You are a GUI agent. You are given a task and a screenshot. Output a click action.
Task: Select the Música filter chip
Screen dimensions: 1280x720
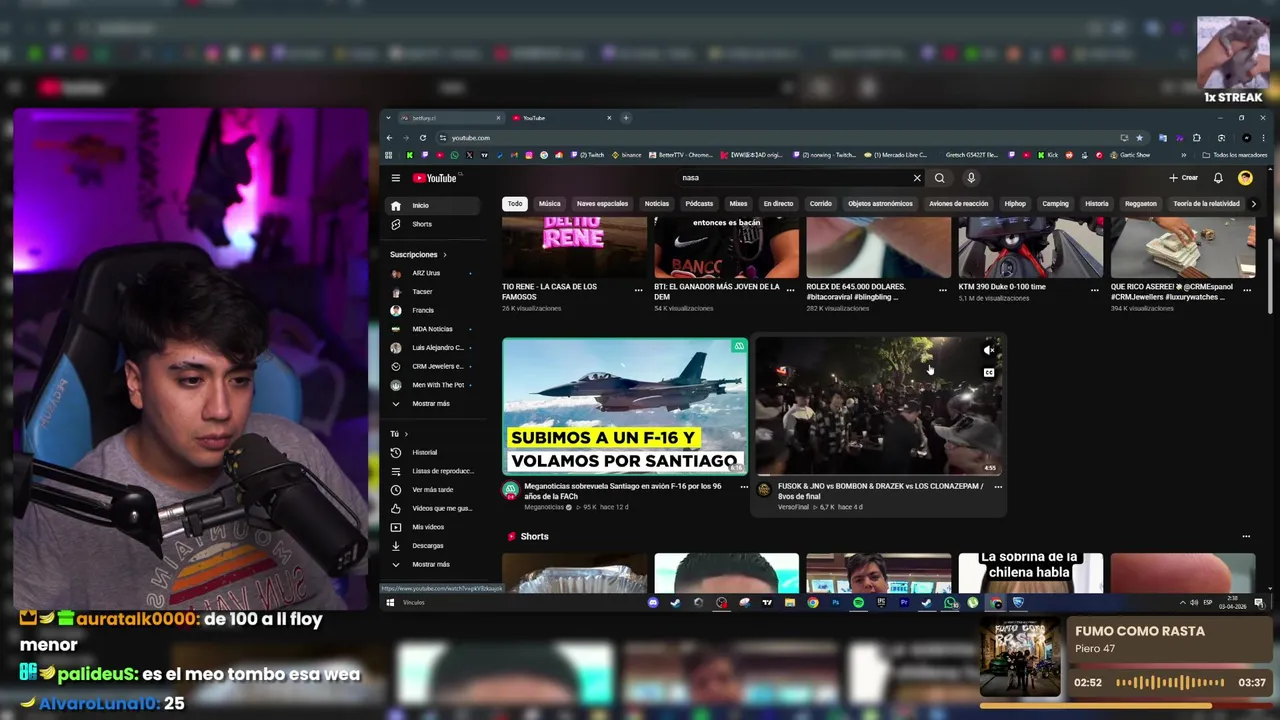coord(550,204)
